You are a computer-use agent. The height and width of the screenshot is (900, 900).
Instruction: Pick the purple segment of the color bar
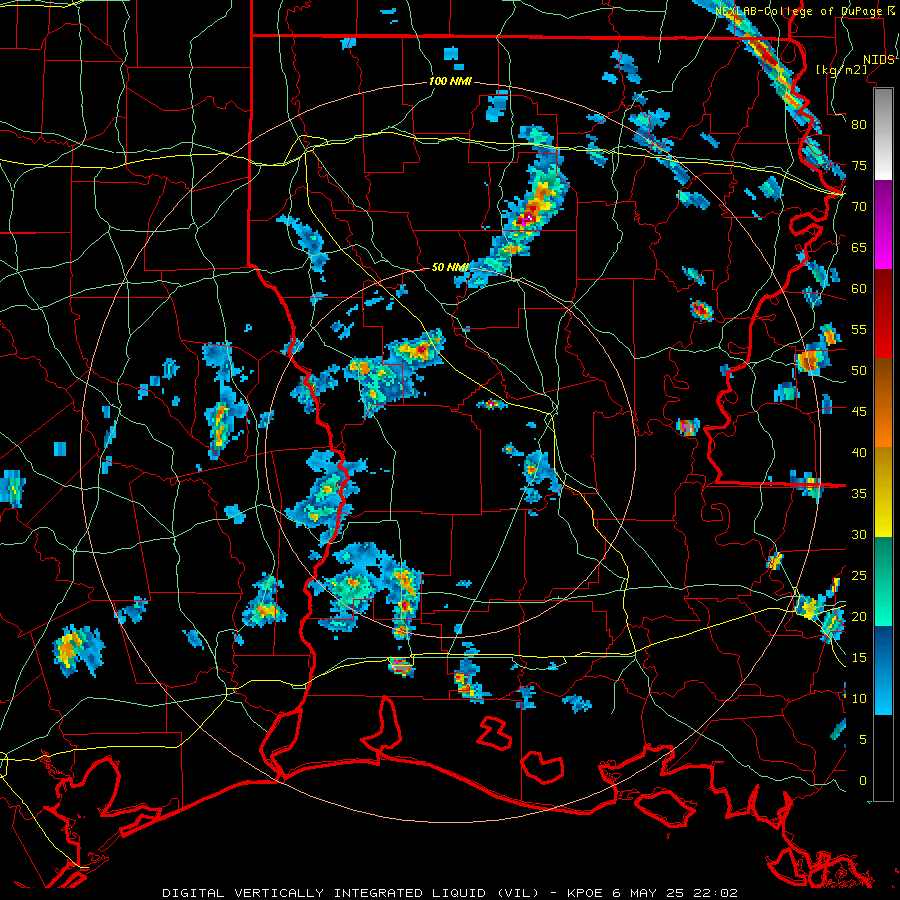tap(883, 224)
